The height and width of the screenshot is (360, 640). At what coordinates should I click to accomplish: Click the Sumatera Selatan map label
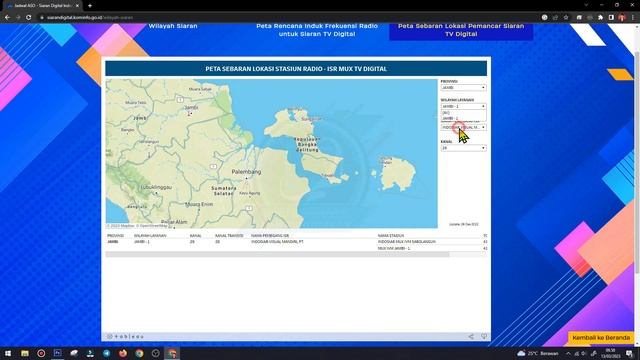224,191
